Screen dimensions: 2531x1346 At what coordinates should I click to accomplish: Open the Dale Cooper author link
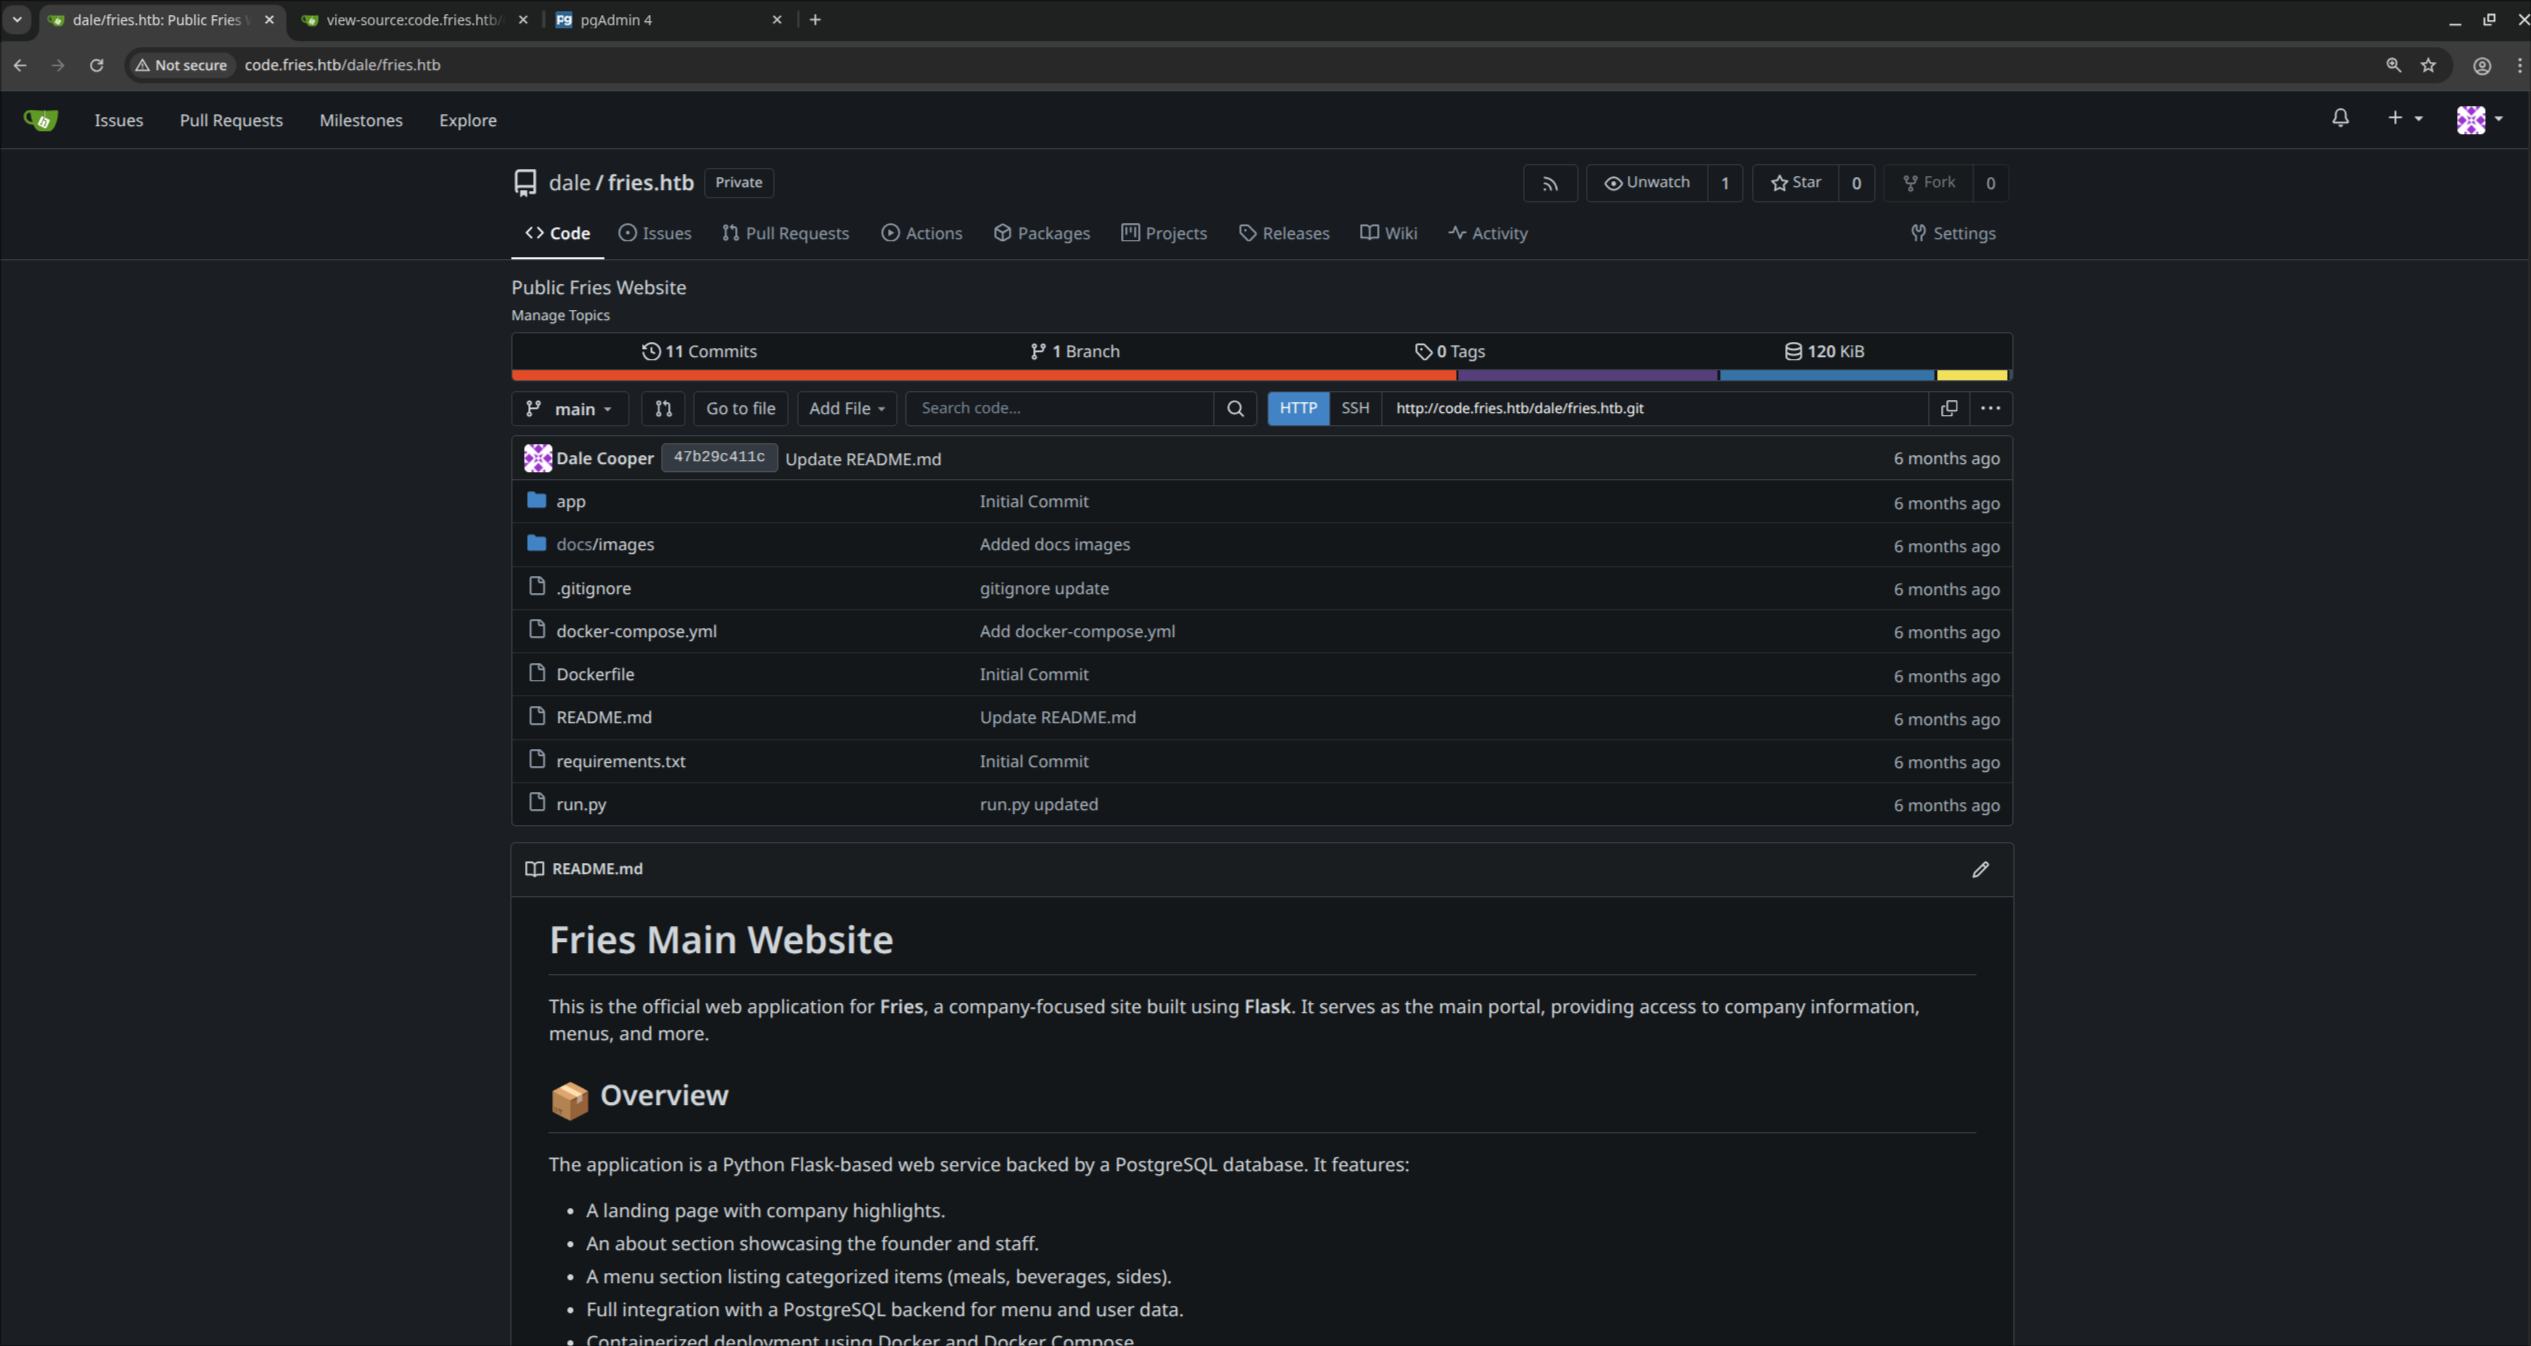click(x=605, y=458)
